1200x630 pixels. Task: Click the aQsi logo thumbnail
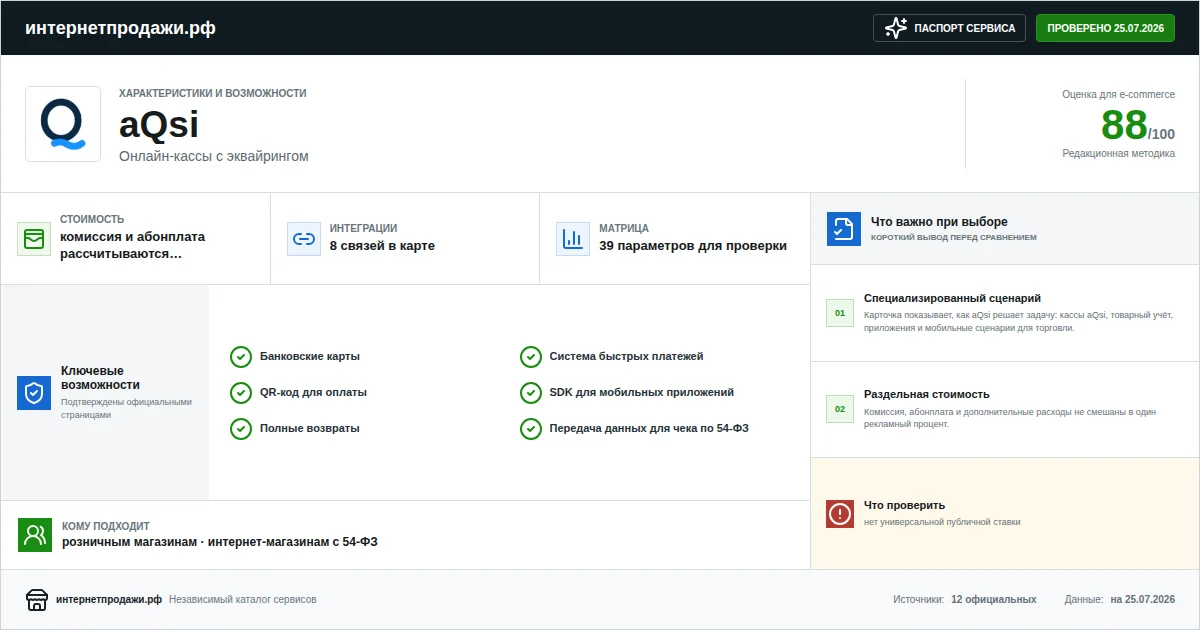[x=63, y=124]
